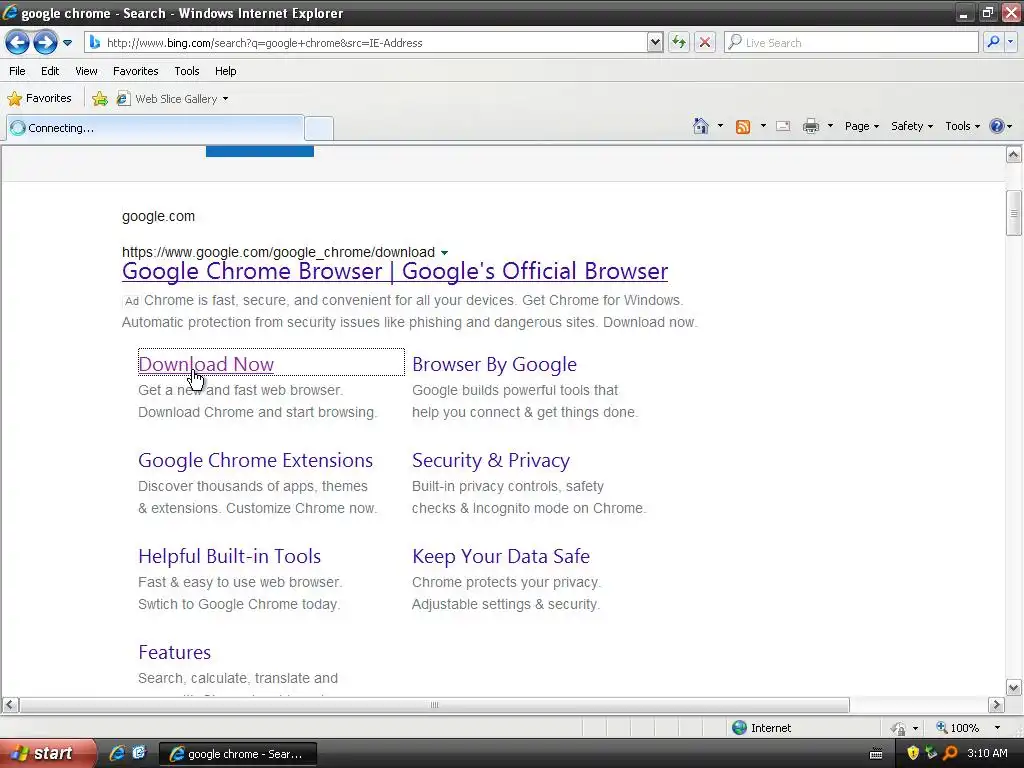
Task: Open the View menu
Action: [x=86, y=71]
